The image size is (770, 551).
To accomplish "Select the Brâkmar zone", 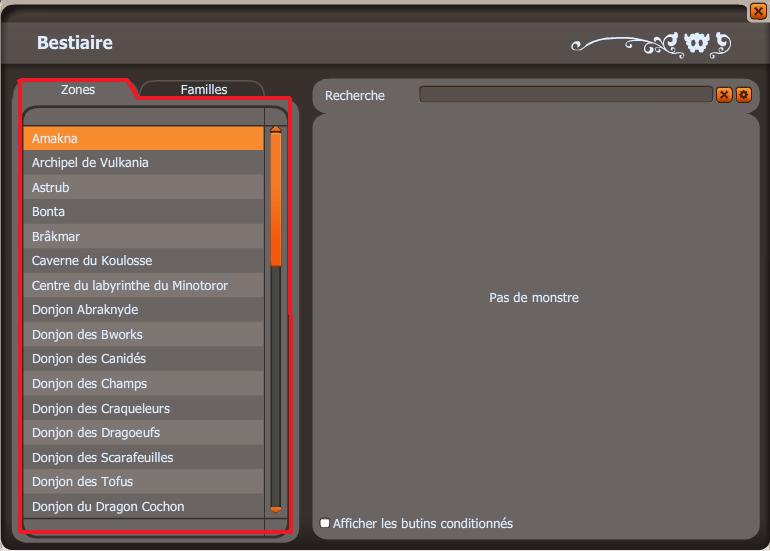I will 143,236.
